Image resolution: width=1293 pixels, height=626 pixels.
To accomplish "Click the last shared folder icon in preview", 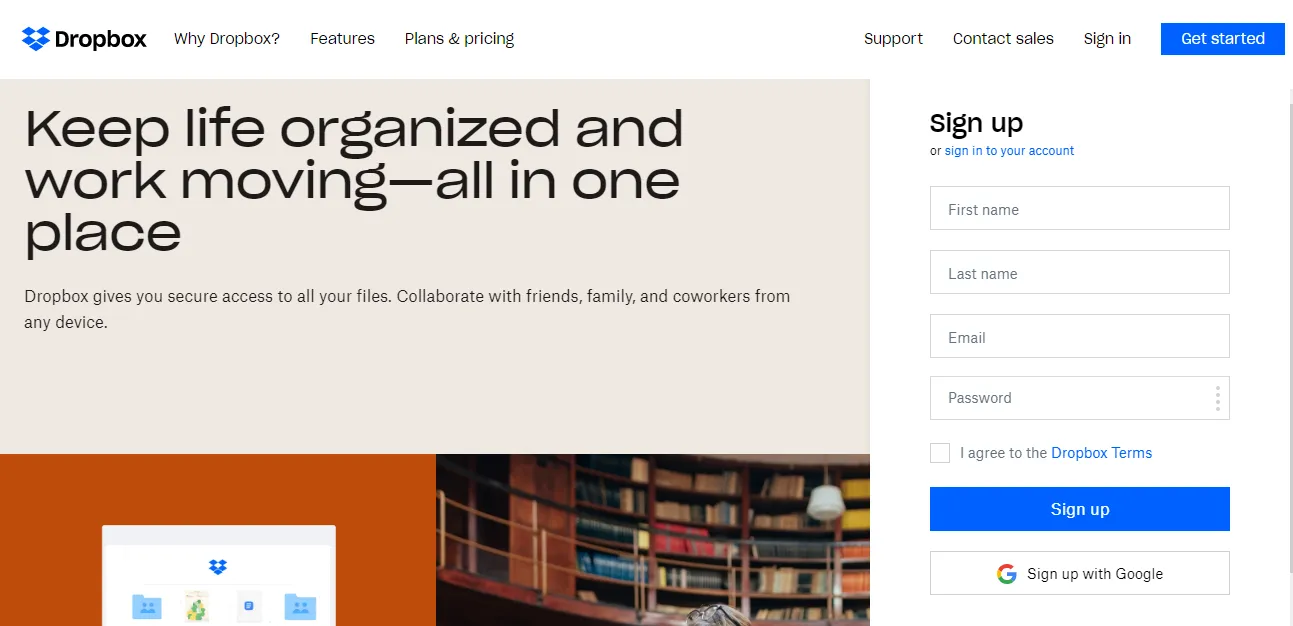I will [x=300, y=606].
